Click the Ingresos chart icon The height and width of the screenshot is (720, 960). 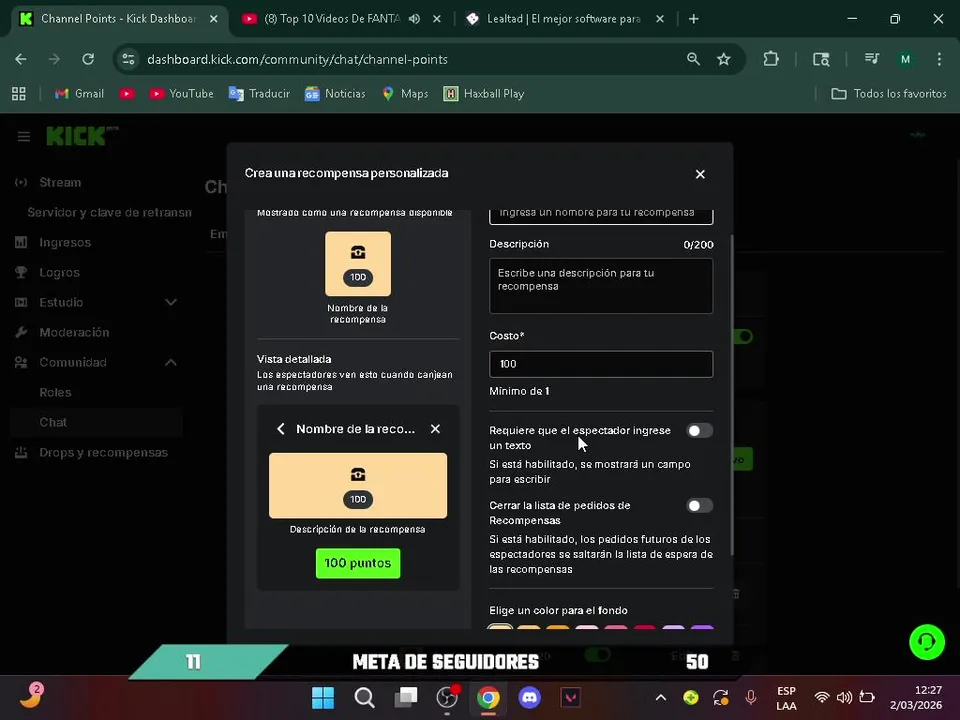click(x=21, y=242)
